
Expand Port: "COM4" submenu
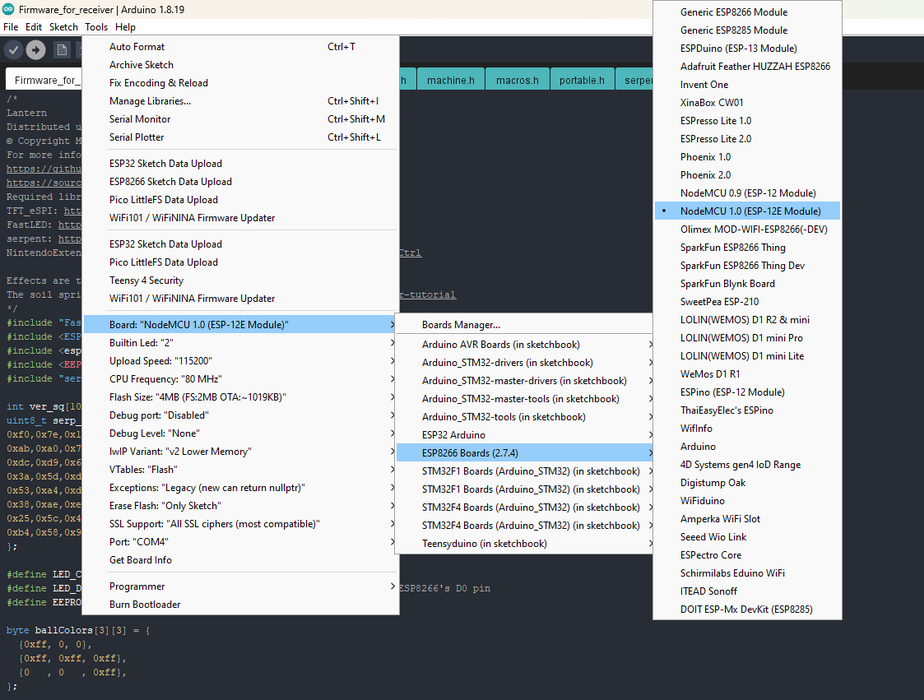tap(241, 542)
